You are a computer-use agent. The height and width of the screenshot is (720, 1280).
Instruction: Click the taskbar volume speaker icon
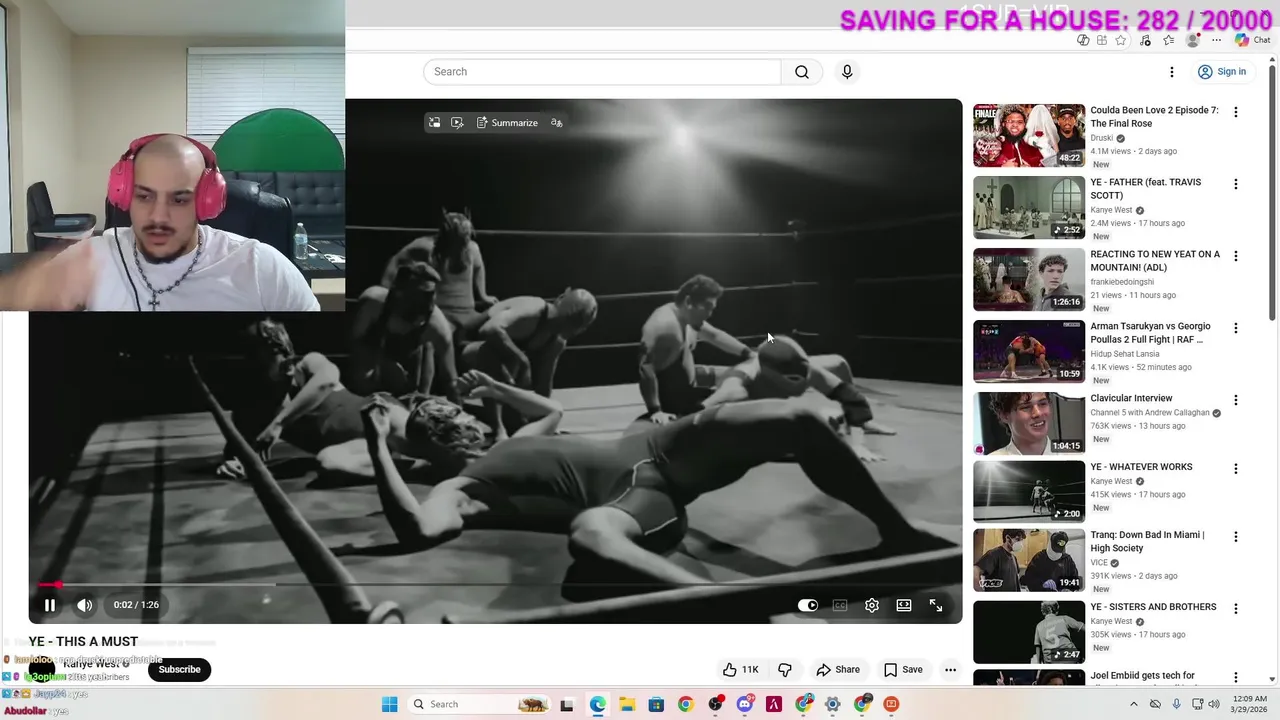pos(1215,704)
